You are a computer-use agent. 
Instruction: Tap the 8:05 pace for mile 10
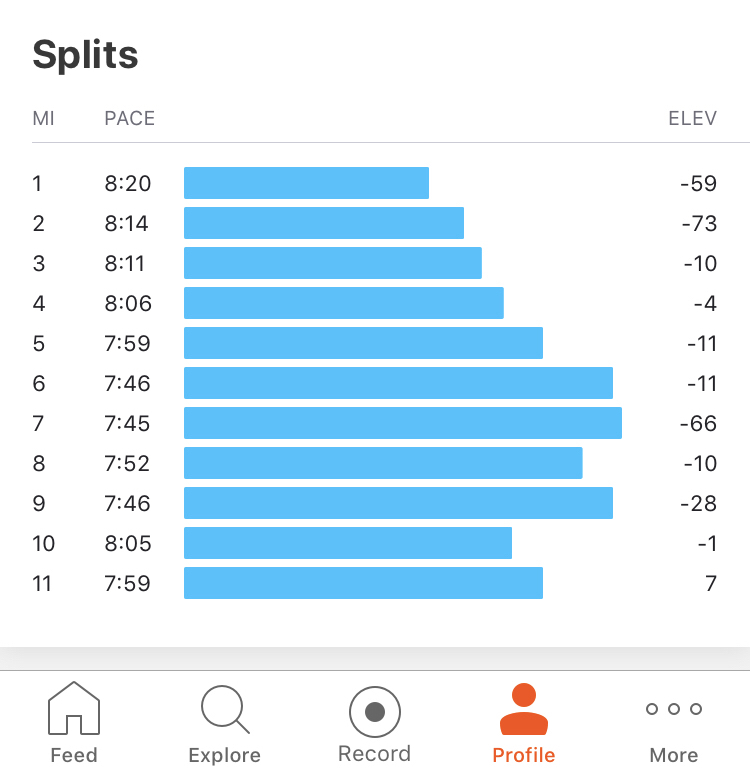[127, 543]
